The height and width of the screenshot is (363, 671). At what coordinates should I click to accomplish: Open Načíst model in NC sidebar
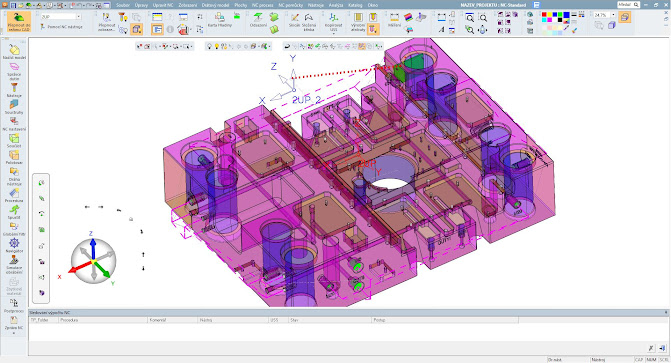click(14, 51)
